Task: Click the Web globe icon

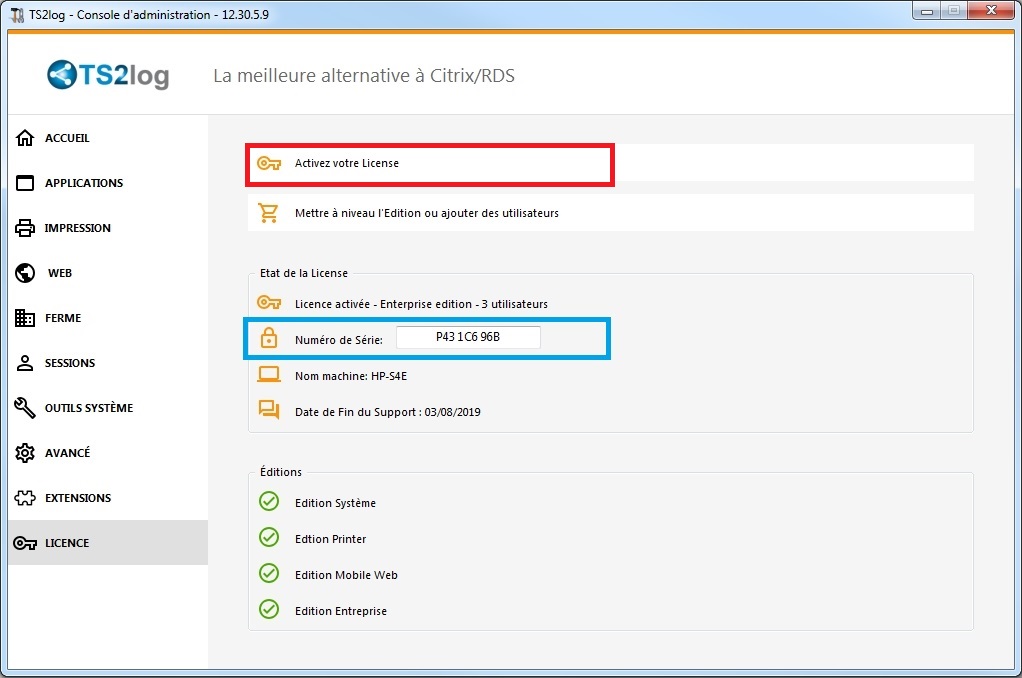Action: pyautogui.click(x=25, y=273)
